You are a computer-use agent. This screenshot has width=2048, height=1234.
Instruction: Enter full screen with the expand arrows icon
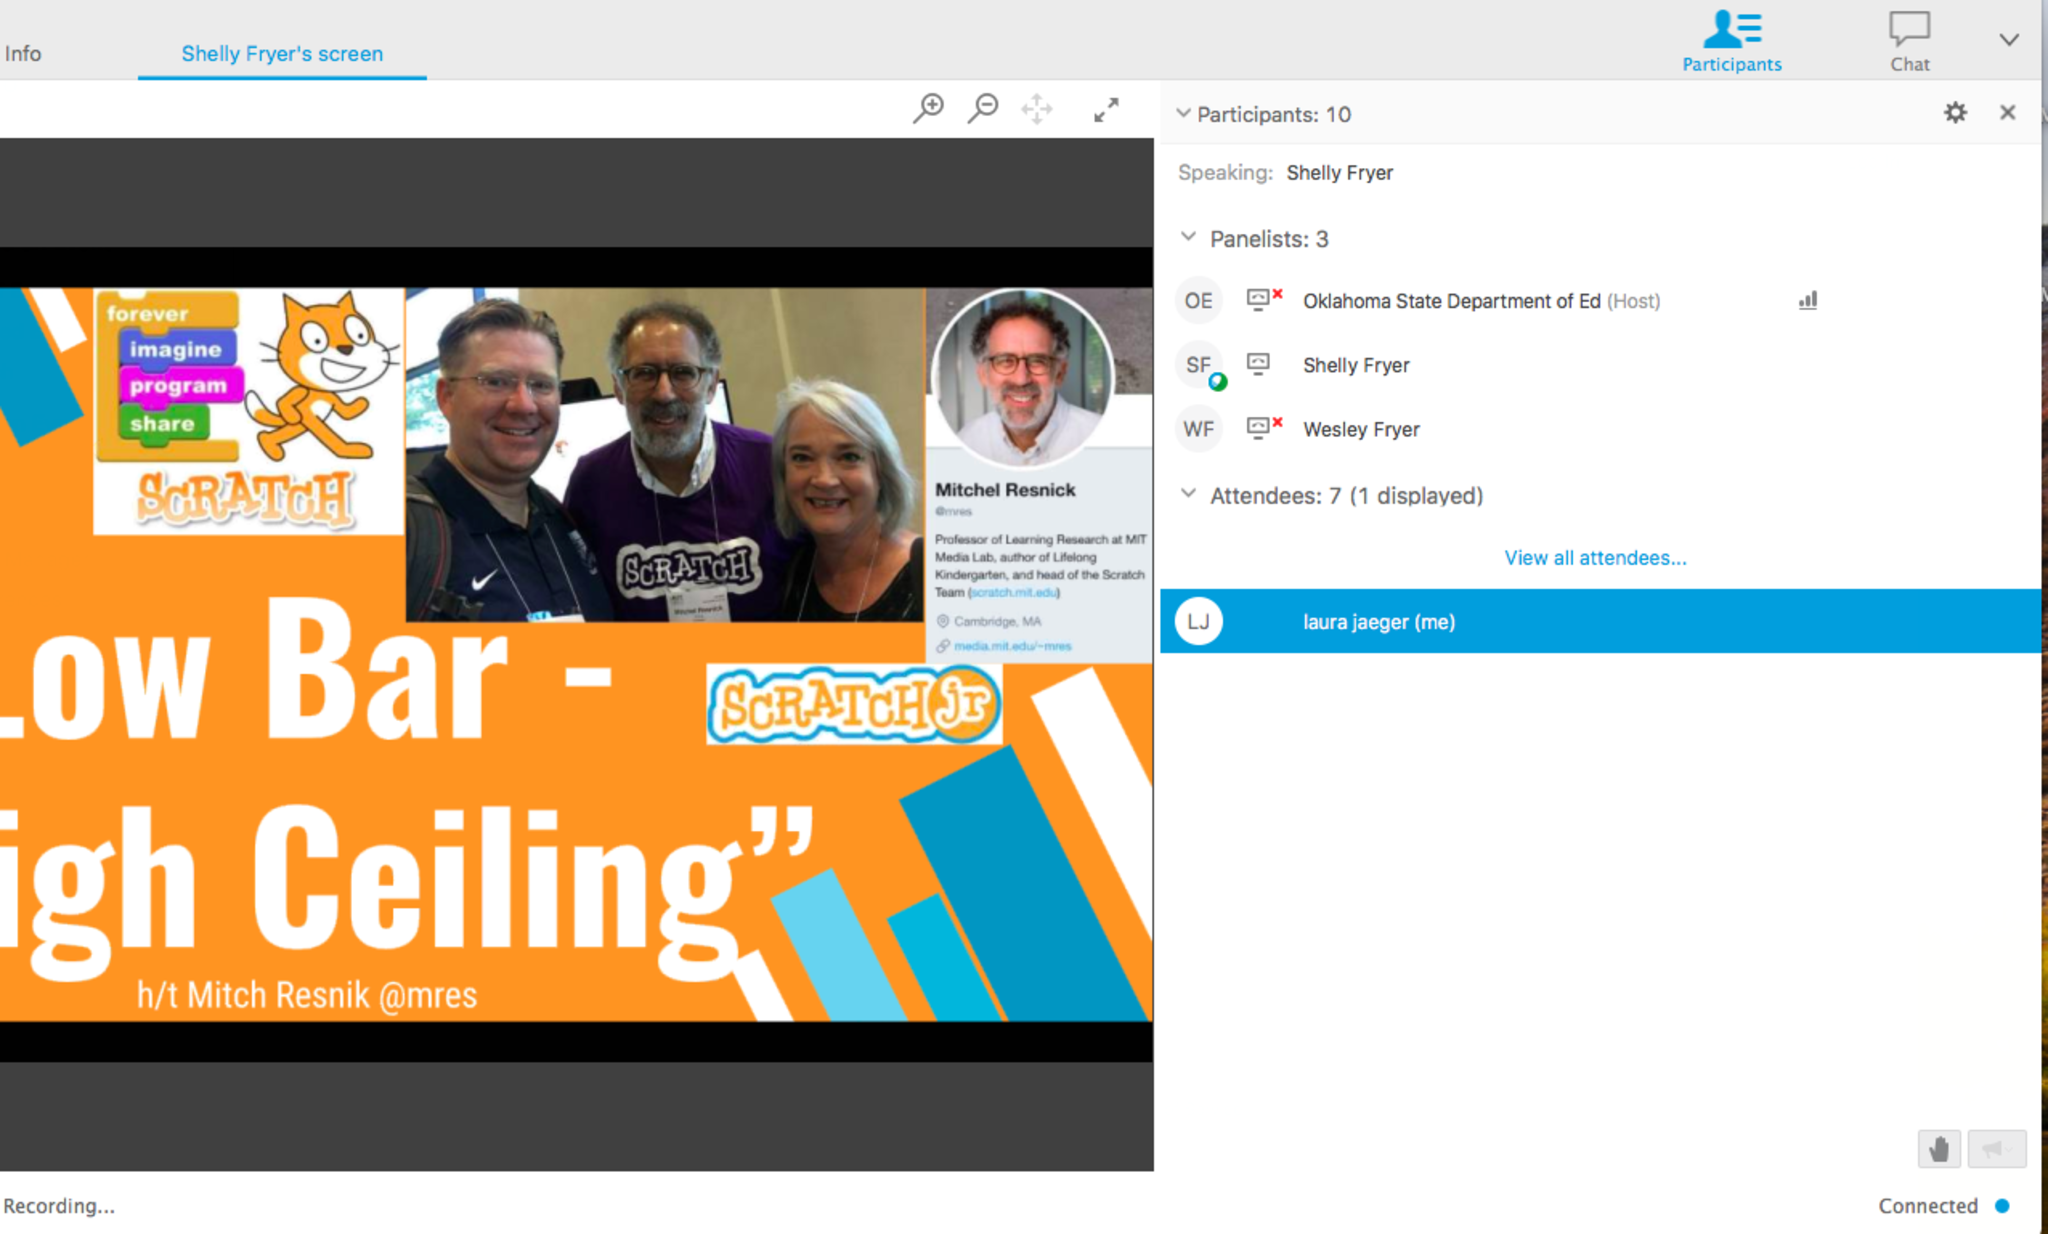click(1106, 109)
